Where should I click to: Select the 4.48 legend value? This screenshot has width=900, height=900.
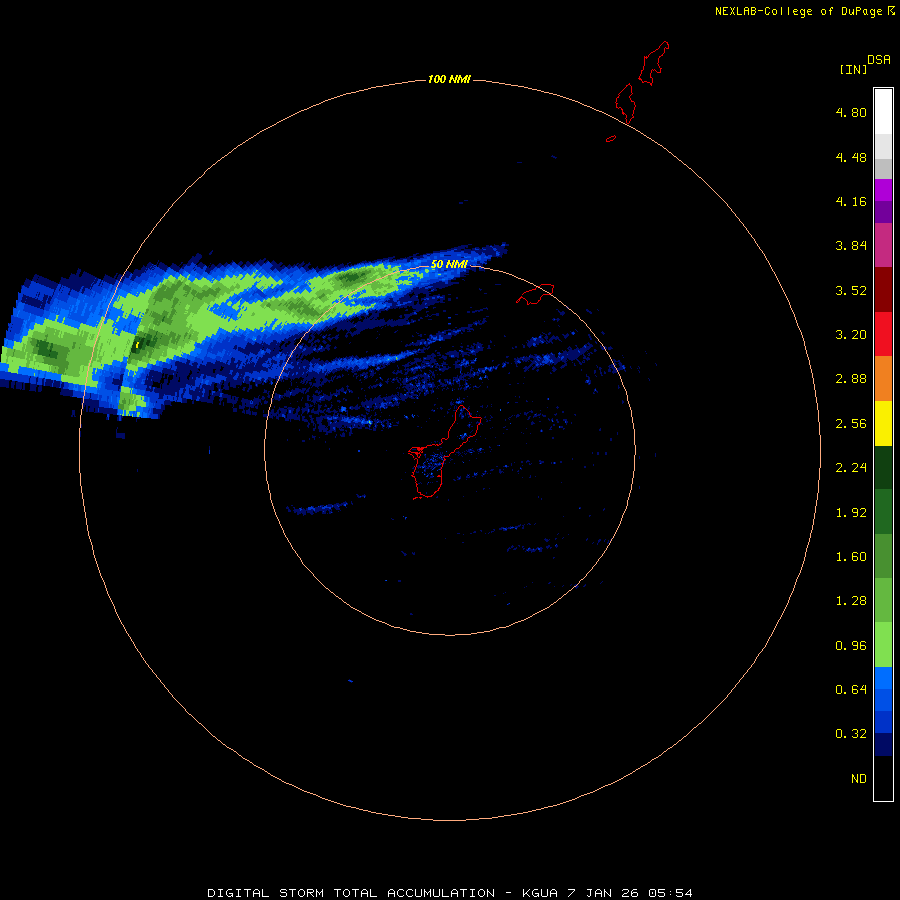tap(851, 157)
